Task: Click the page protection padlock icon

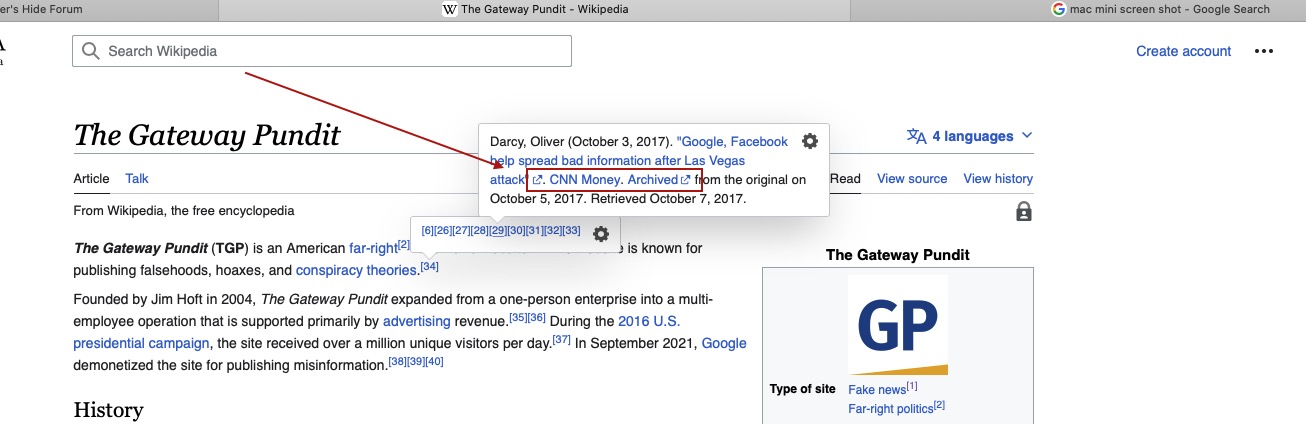Action: coord(1023,211)
